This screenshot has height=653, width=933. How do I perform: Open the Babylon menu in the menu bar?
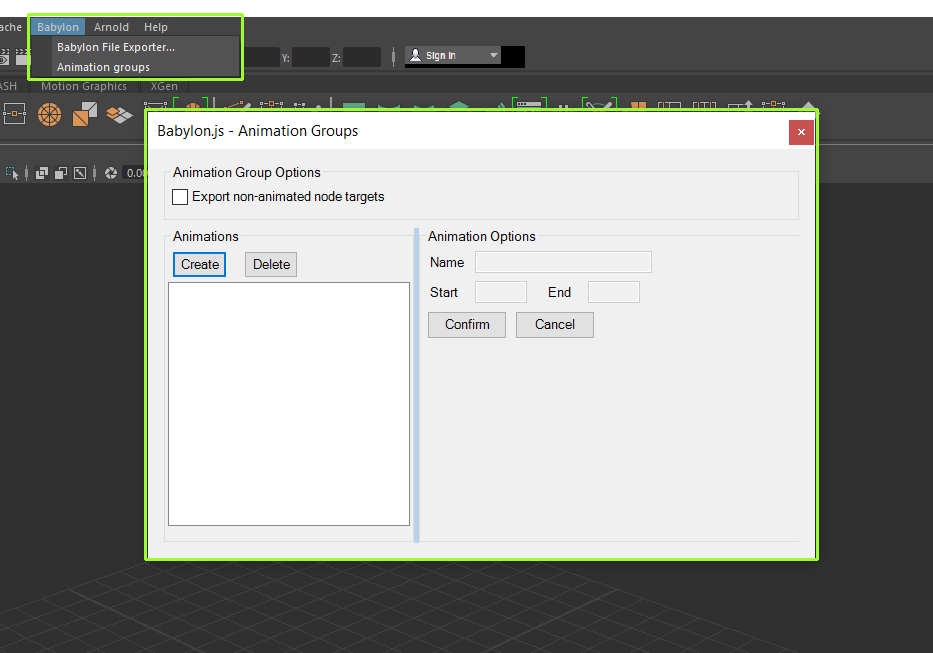pos(58,27)
